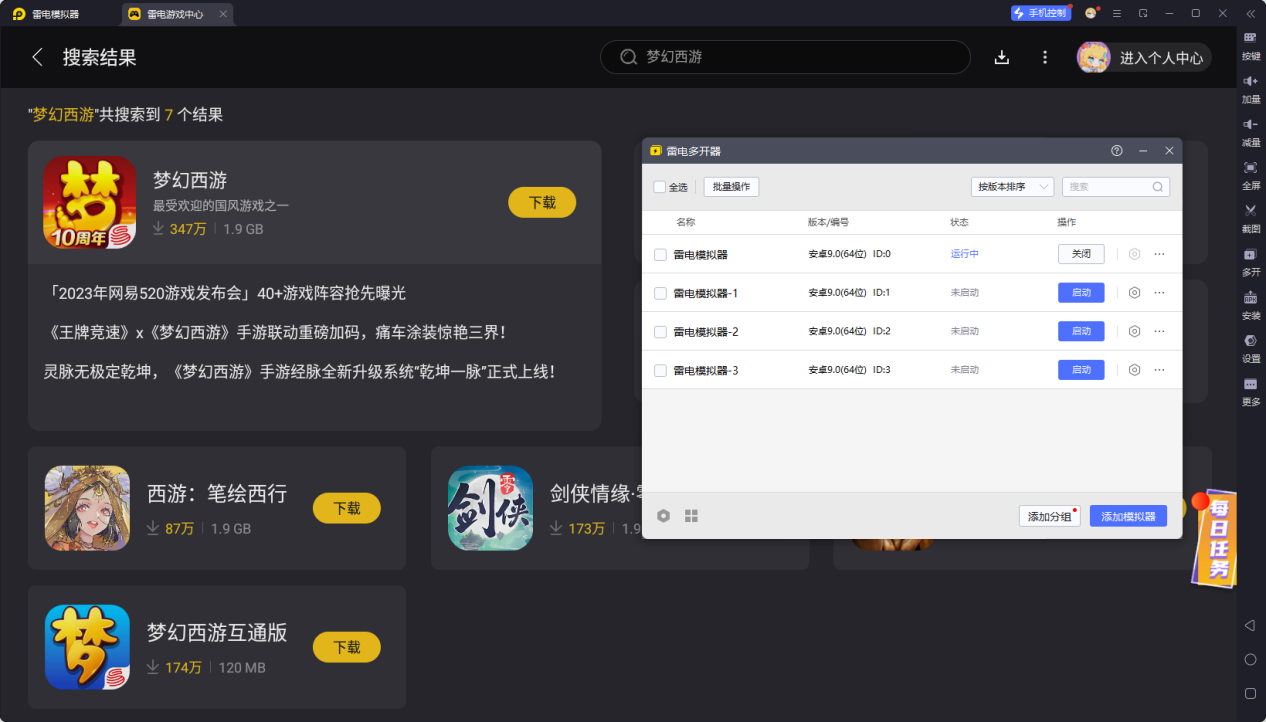Viewport: 1266px width, 722px height.
Task: Open more options for 雷电模拟器-2
Action: pyautogui.click(x=1159, y=331)
